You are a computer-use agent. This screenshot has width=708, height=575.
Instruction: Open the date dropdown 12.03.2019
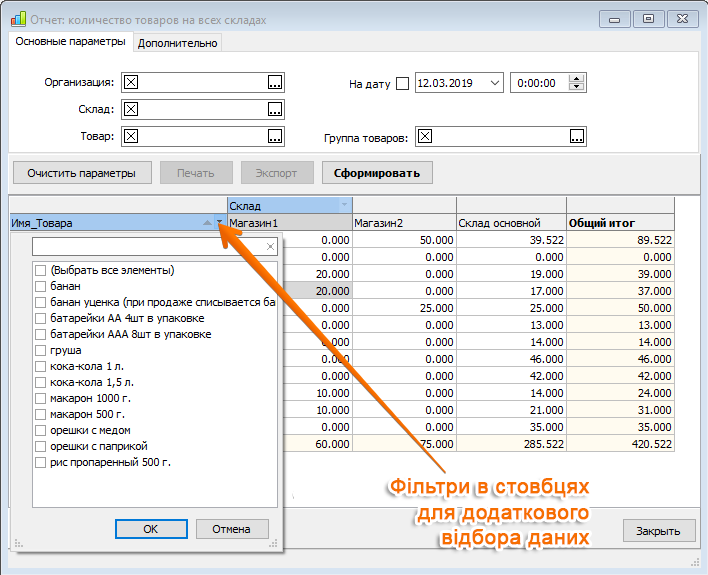(x=494, y=83)
